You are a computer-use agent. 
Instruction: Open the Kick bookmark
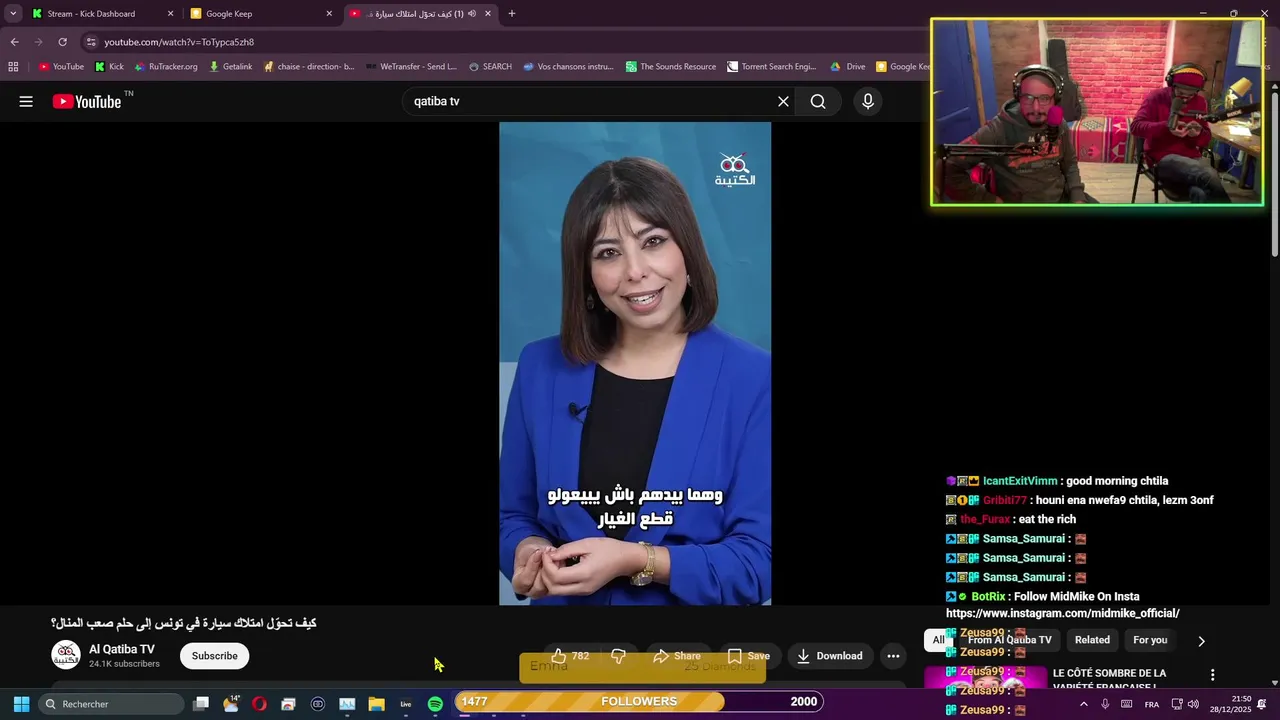(x=109, y=67)
